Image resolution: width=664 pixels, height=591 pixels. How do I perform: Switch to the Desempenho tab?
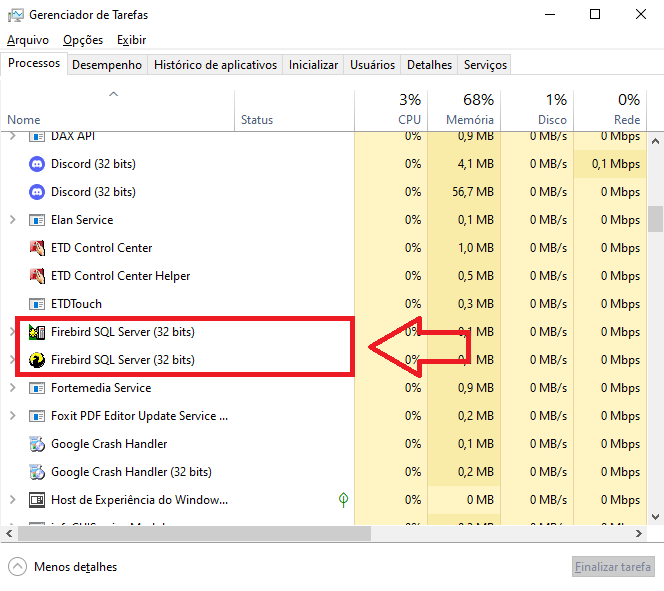click(x=107, y=65)
